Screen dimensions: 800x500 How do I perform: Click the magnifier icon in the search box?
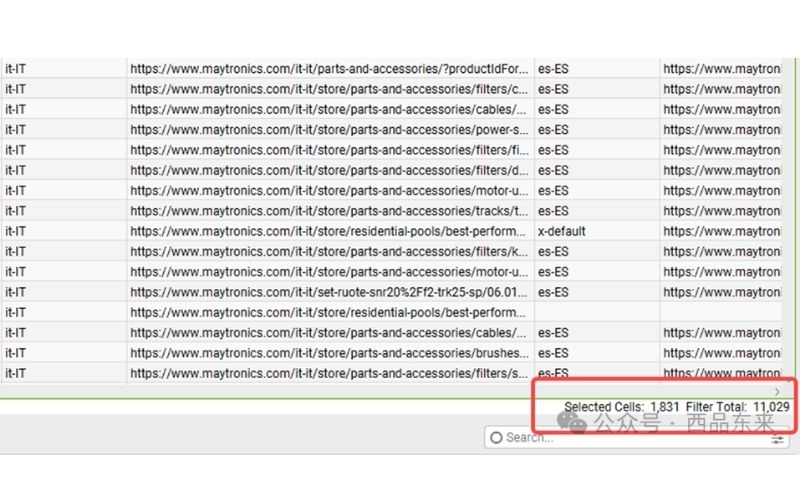(x=496, y=438)
